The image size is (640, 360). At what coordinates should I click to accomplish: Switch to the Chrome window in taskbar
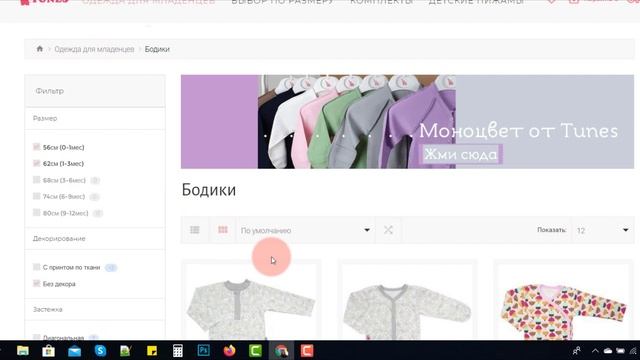tap(281, 351)
